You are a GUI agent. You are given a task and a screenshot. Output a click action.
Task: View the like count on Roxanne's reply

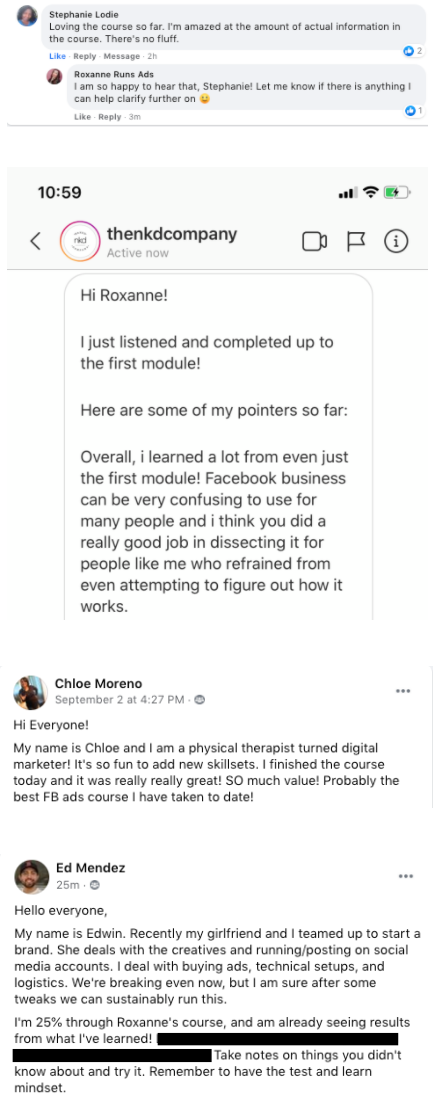tap(414, 111)
